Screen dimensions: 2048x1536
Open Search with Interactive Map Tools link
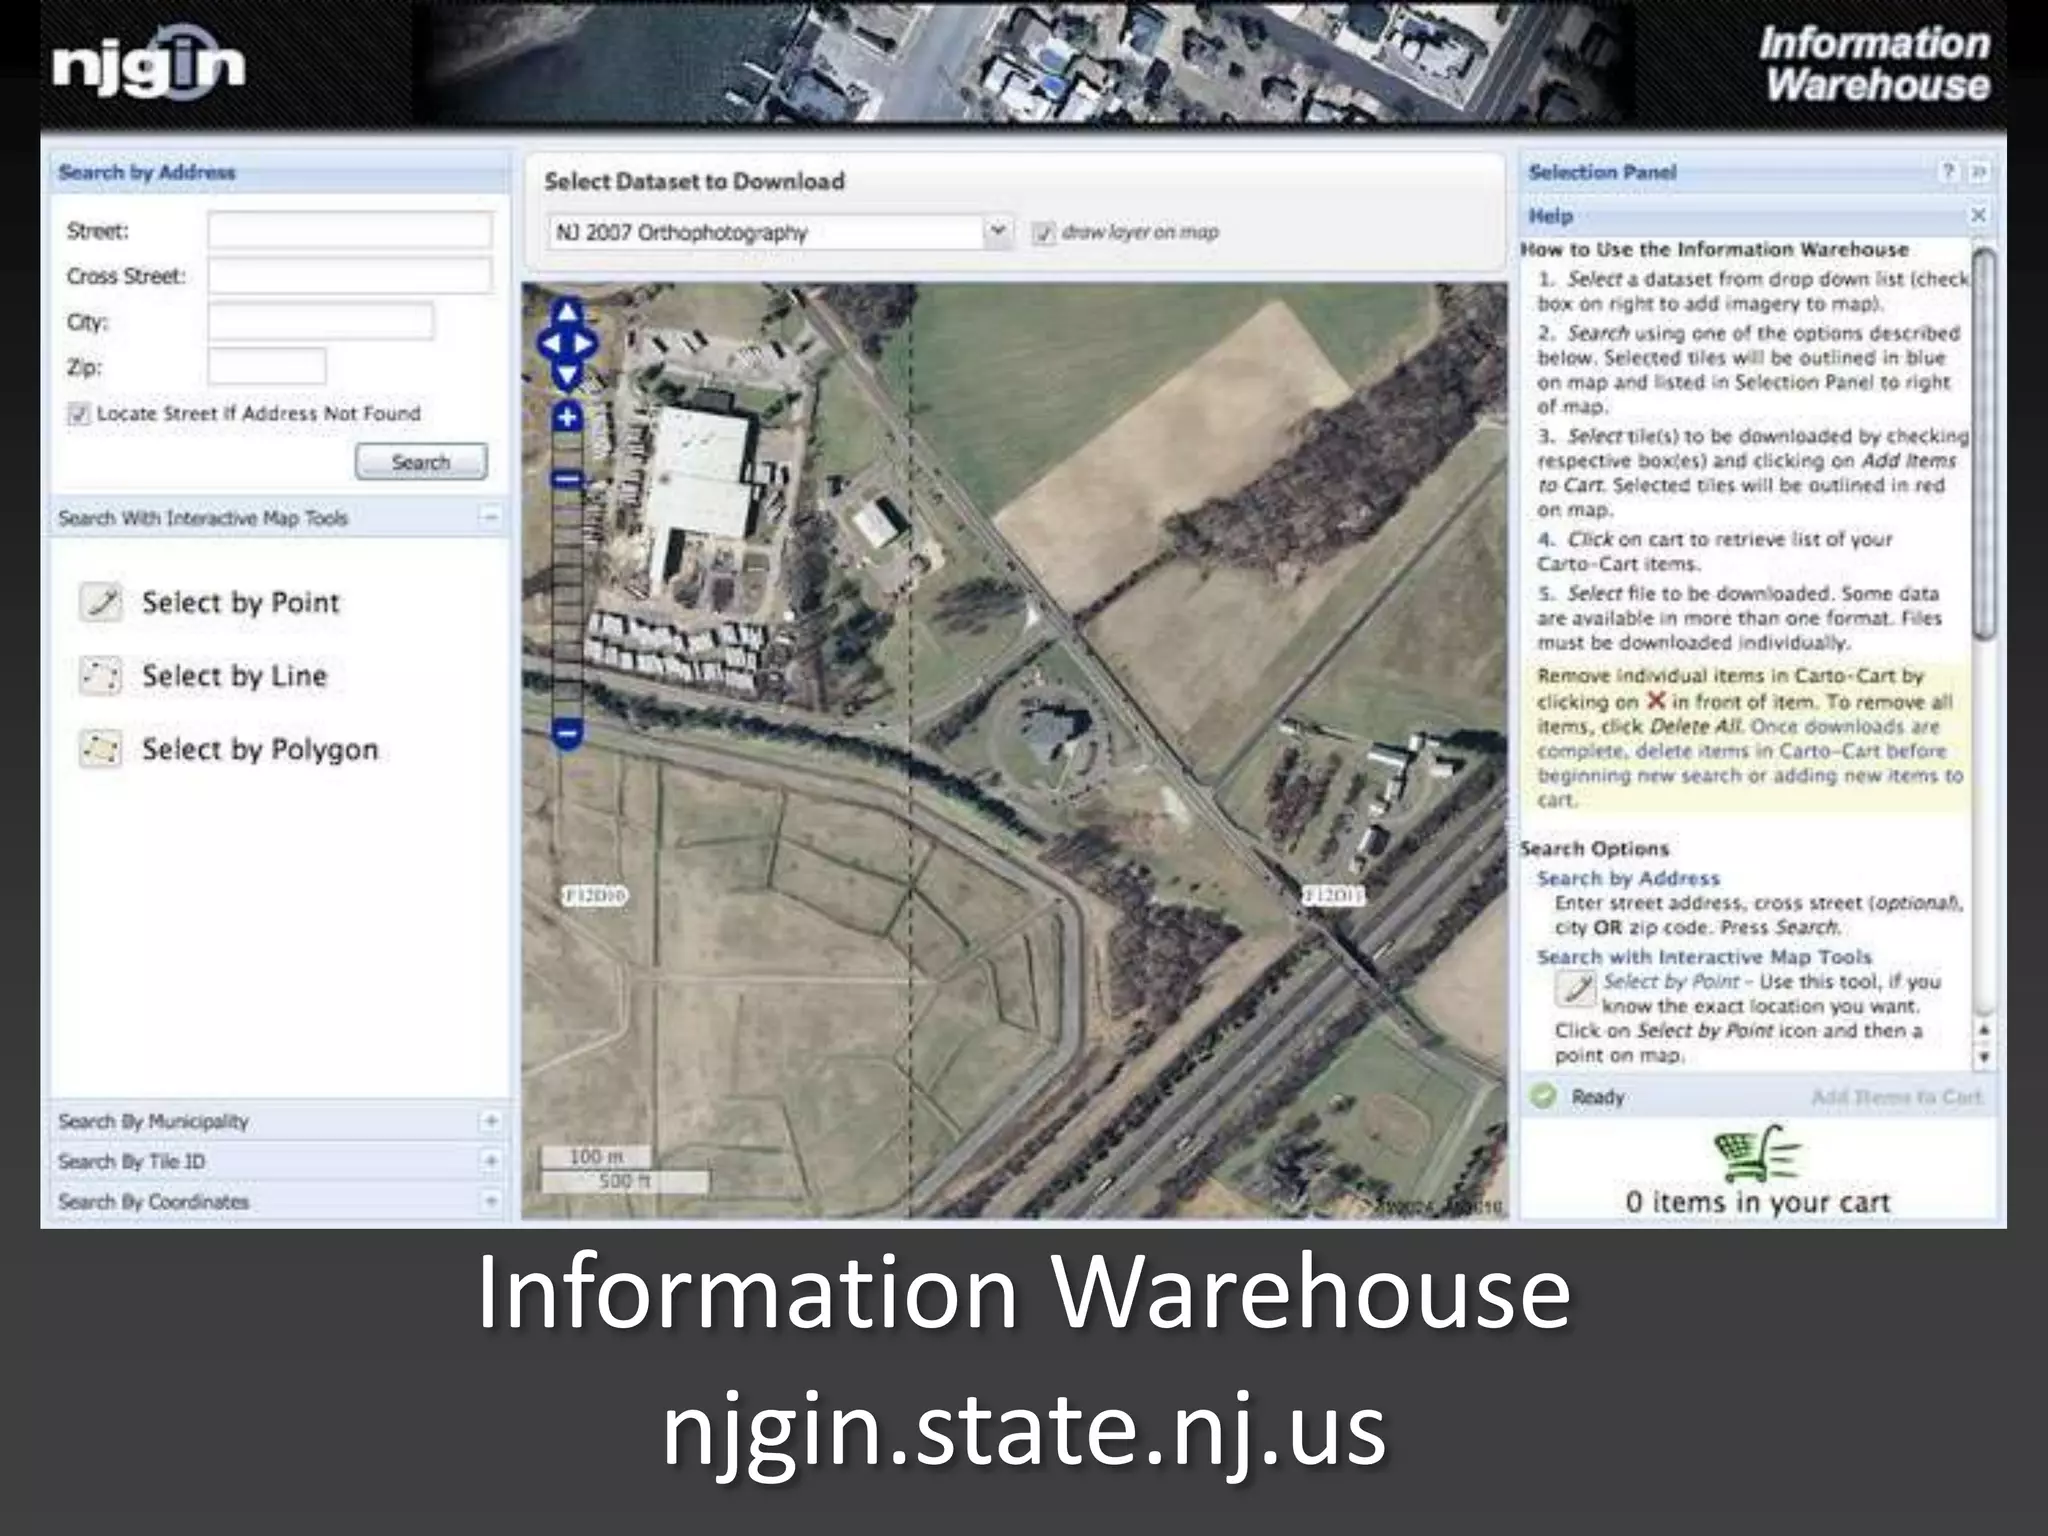1704,957
